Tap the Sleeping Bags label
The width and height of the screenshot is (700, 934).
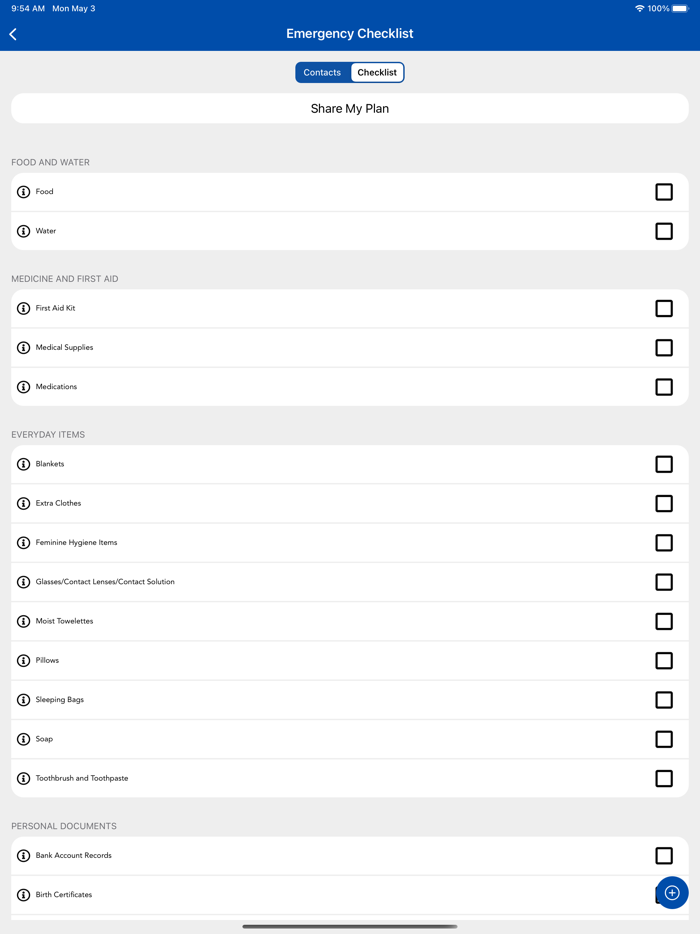coord(60,699)
